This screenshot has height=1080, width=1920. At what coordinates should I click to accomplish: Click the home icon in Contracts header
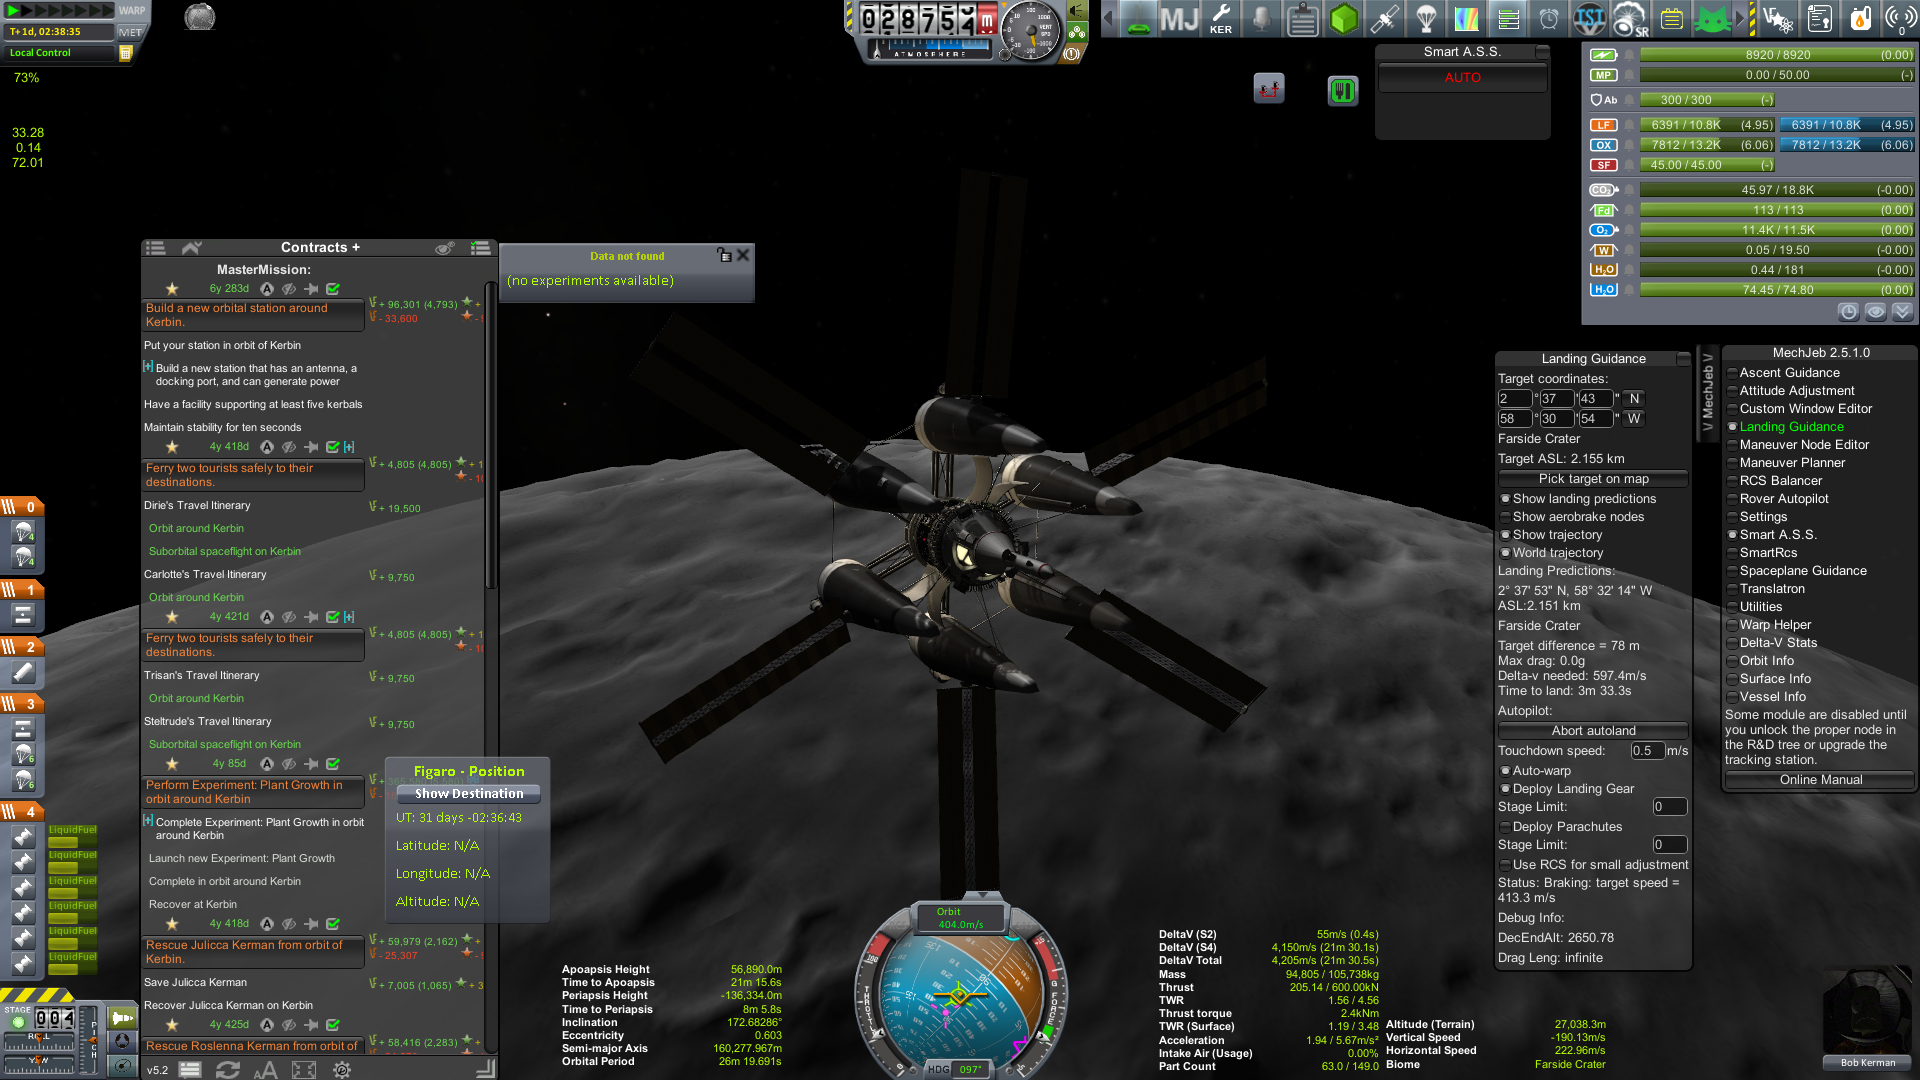pyautogui.click(x=192, y=248)
